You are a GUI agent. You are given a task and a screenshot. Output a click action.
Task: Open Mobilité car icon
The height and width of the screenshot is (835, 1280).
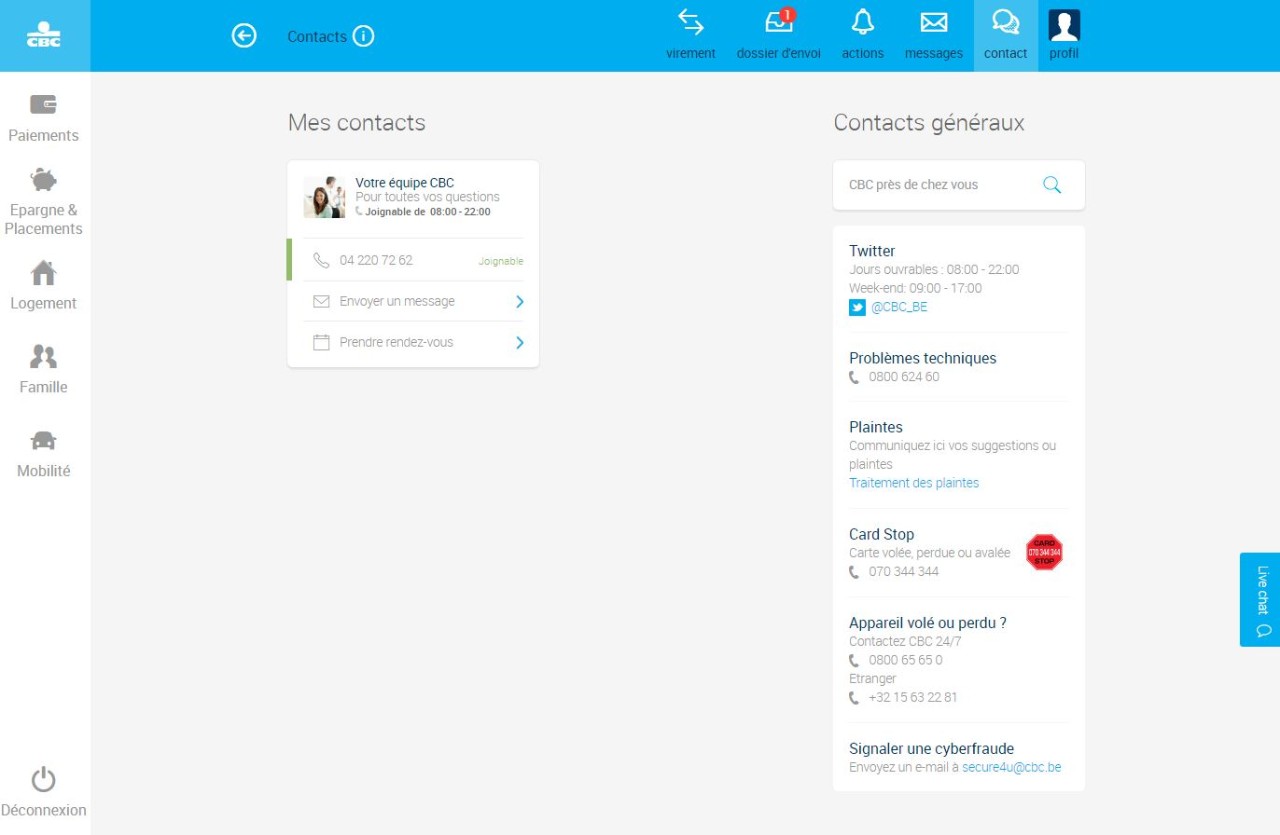pyautogui.click(x=44, y=440)
